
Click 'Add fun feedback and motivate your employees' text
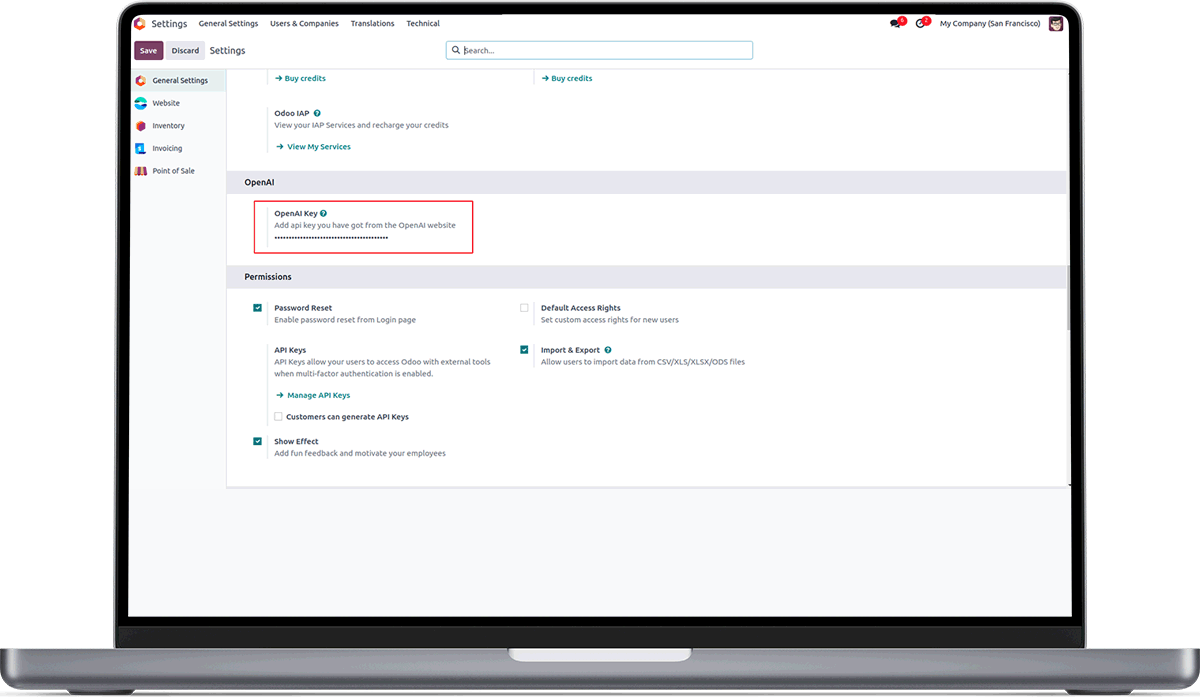pos(360,453)
